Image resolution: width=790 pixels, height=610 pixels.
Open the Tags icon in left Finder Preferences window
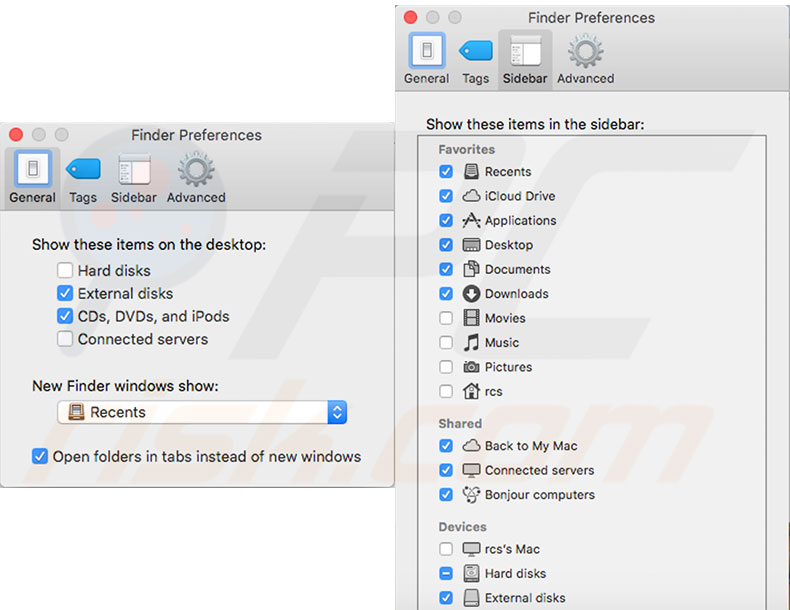[83, 169]
